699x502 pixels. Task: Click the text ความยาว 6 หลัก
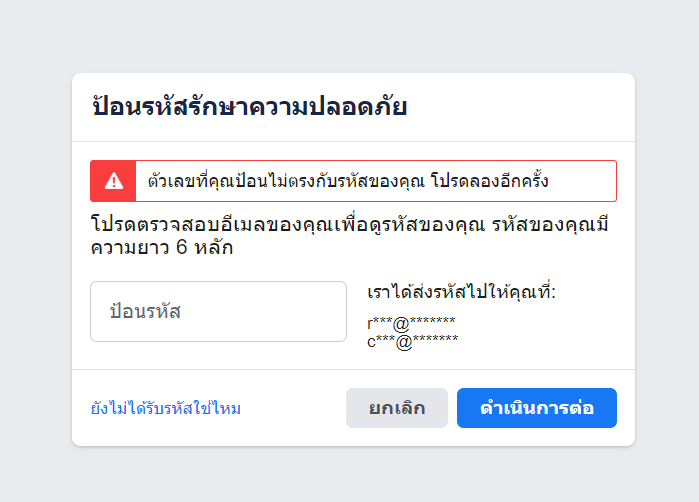click(x=162, y=247)
